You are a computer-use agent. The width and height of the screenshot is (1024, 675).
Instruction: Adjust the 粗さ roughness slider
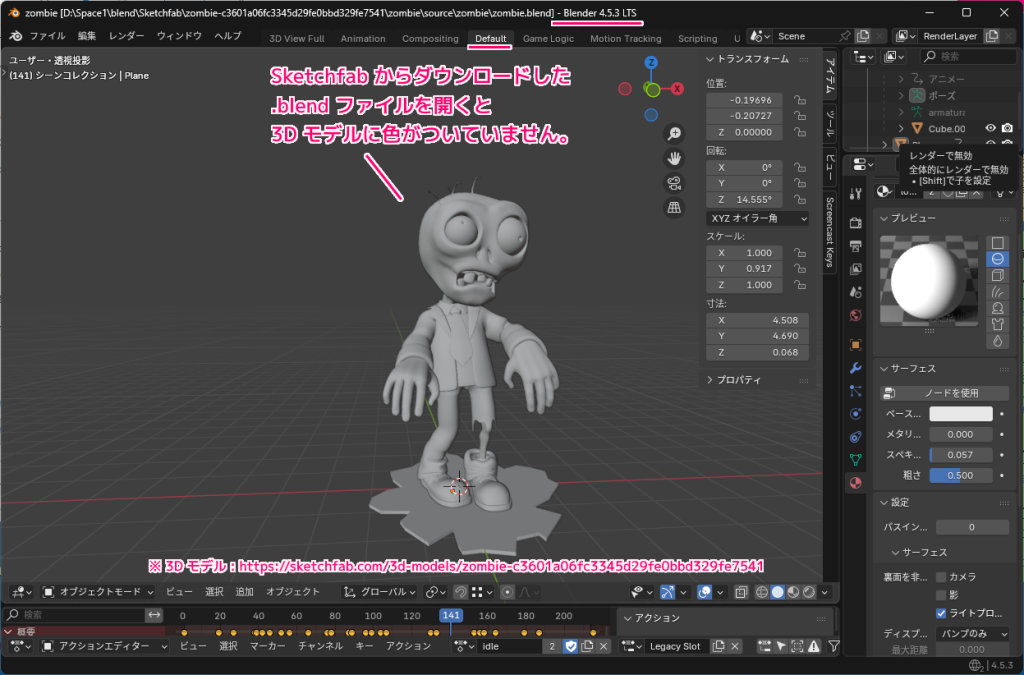pyautogui.click(x=960, y=475)
